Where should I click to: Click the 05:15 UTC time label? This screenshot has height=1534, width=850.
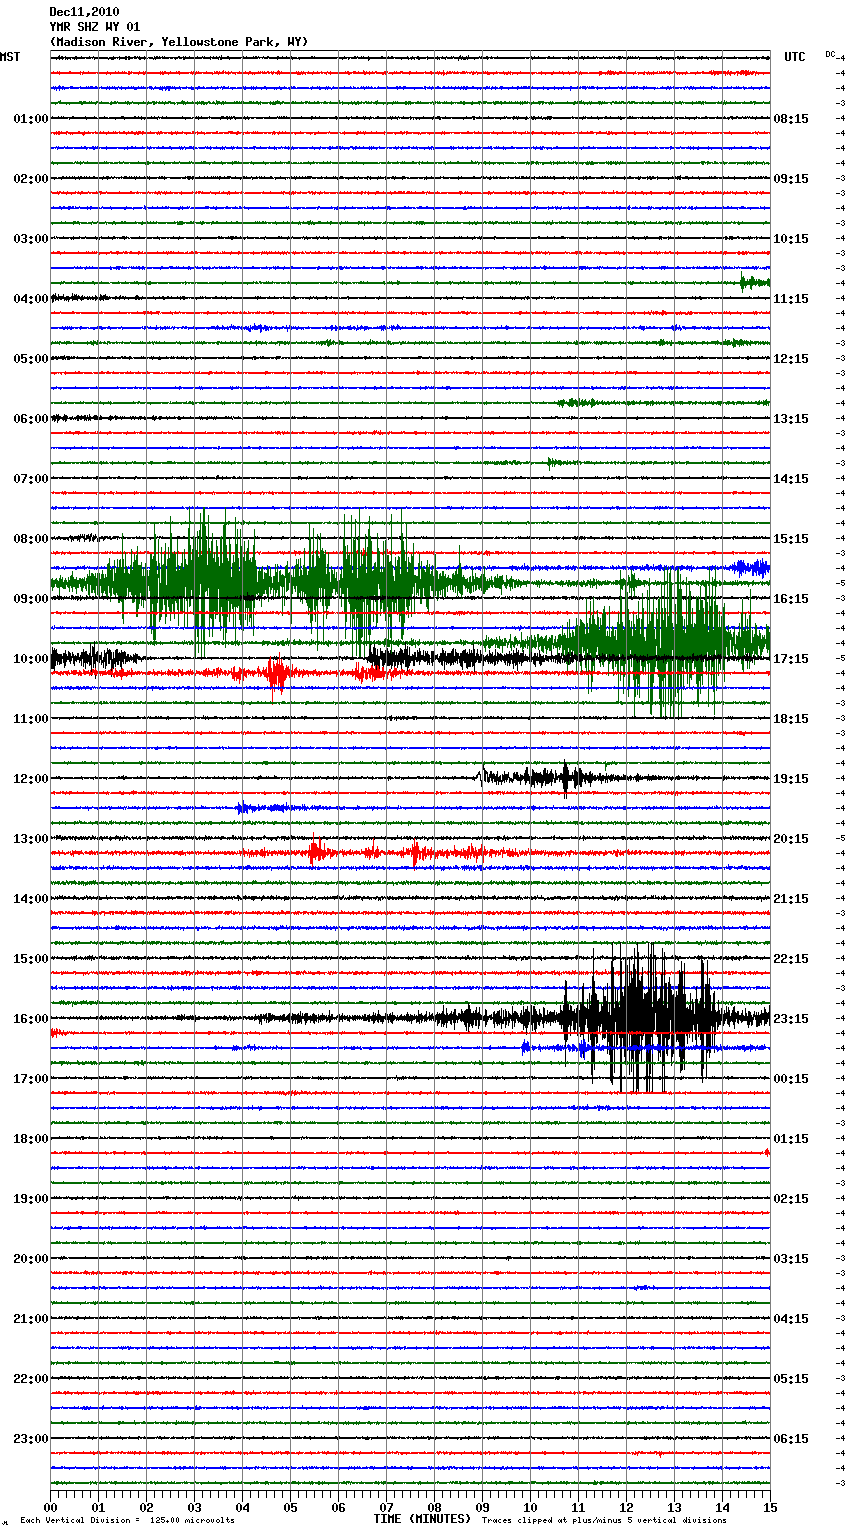(791, 1379)
